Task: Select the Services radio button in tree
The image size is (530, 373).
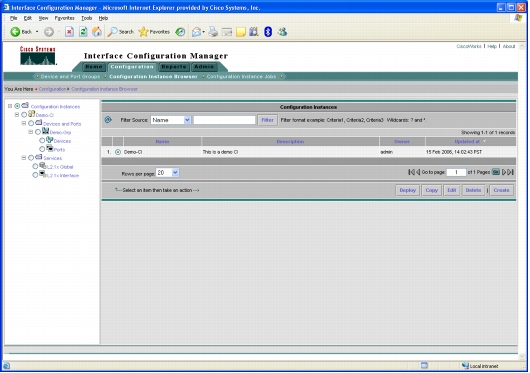Action: [x=31, y=158]
